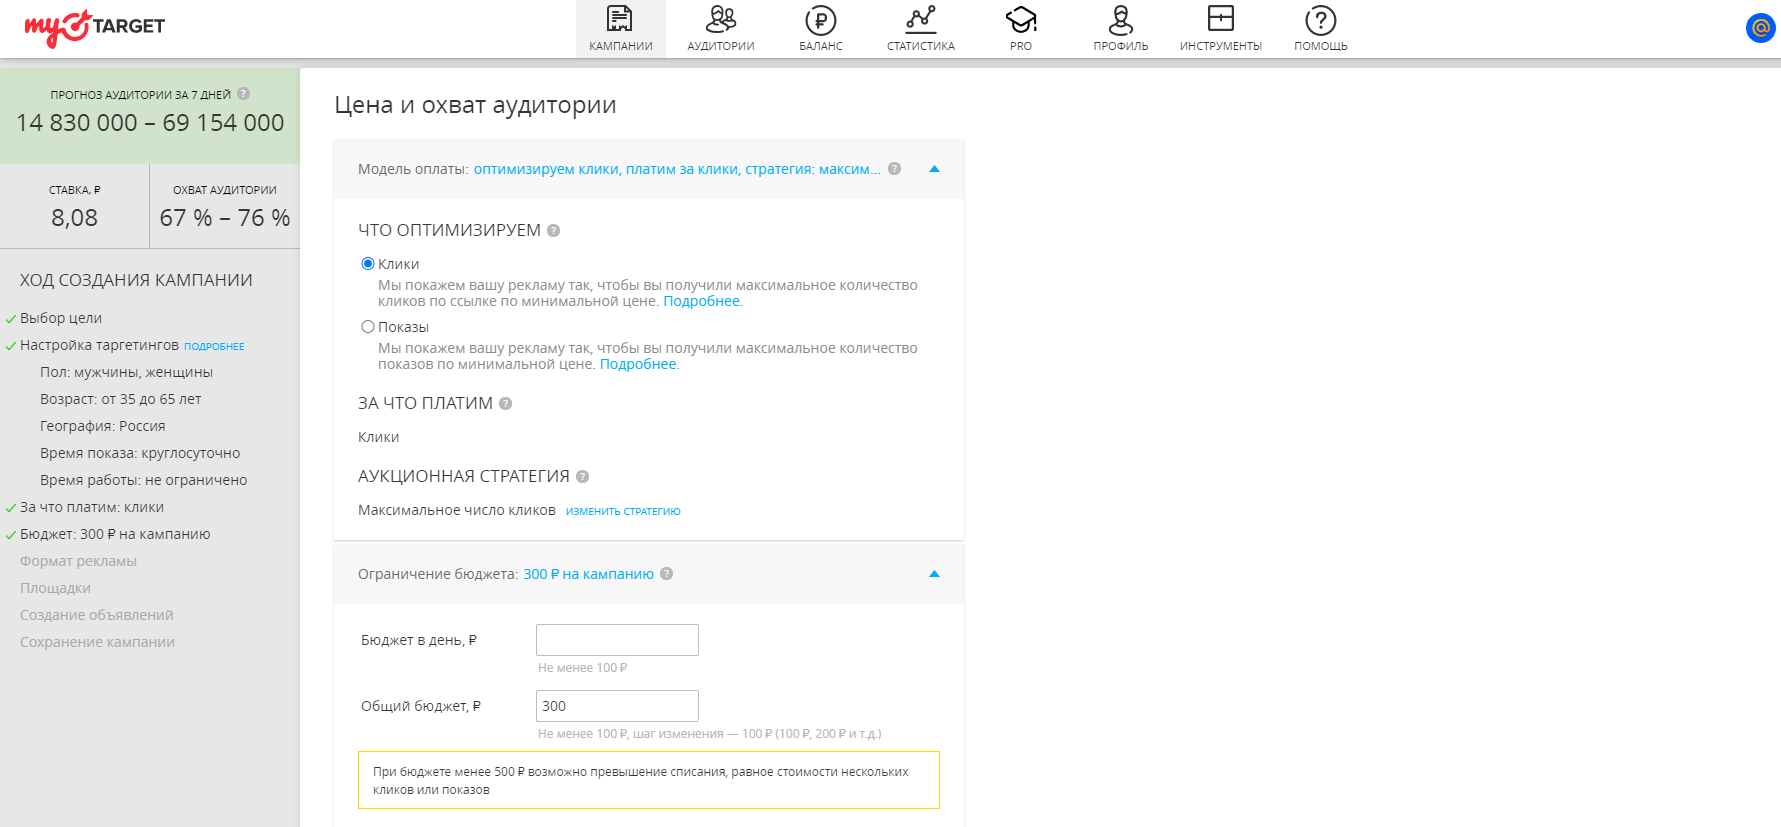Select Время показа: круглосуточно item

pyautogui.click(x=140, y=453)
